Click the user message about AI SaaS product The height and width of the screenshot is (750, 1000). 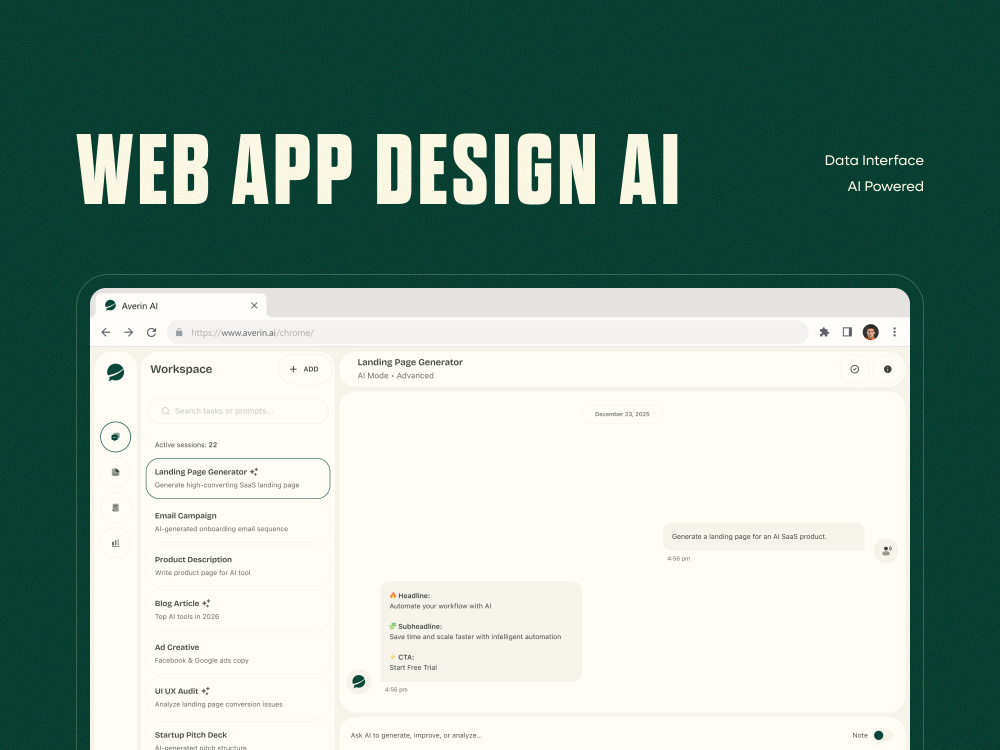click(763, 536)
